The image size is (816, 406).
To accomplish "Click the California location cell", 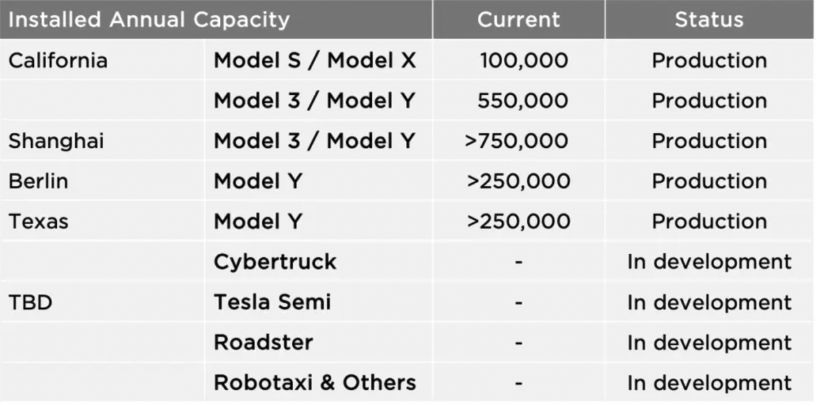I will click(58, 60).
